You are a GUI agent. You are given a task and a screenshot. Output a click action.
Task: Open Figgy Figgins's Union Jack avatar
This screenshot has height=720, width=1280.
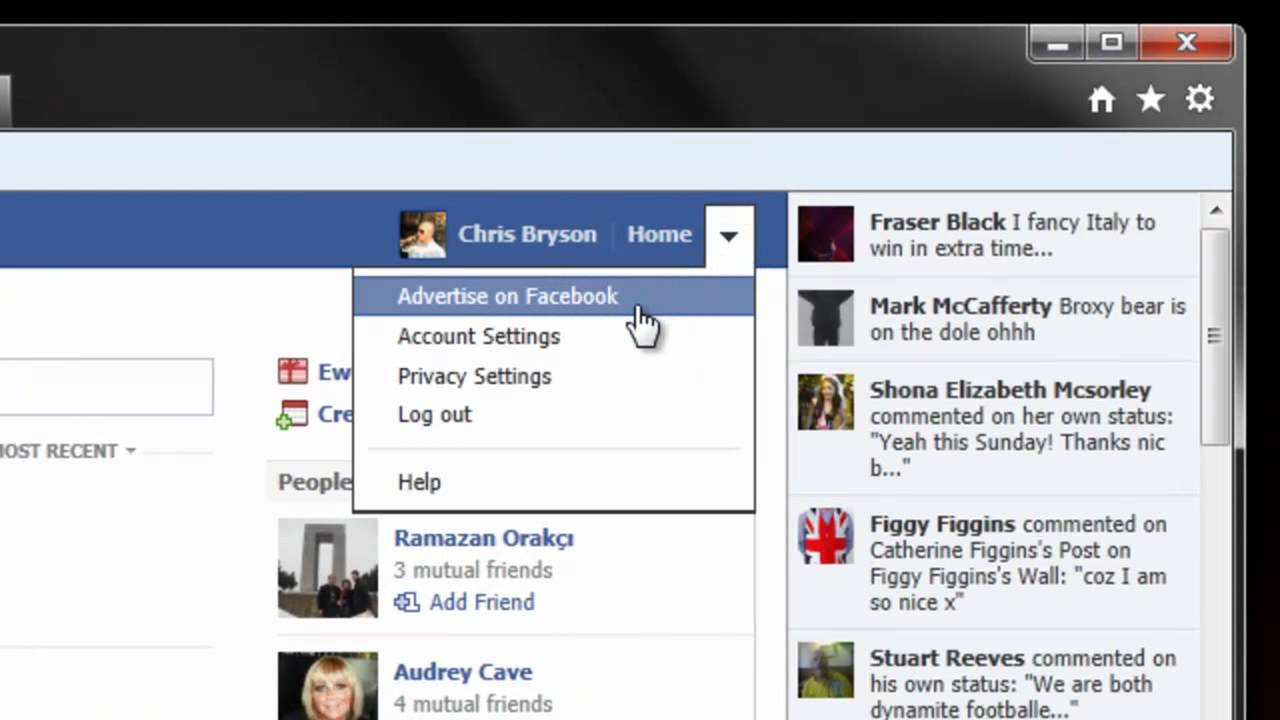click(x=826, y=536)
